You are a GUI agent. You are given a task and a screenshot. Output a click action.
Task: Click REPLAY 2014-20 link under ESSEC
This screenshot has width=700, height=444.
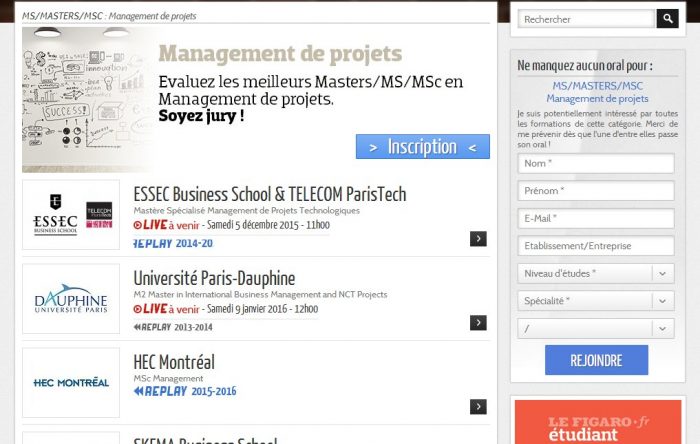173,244
